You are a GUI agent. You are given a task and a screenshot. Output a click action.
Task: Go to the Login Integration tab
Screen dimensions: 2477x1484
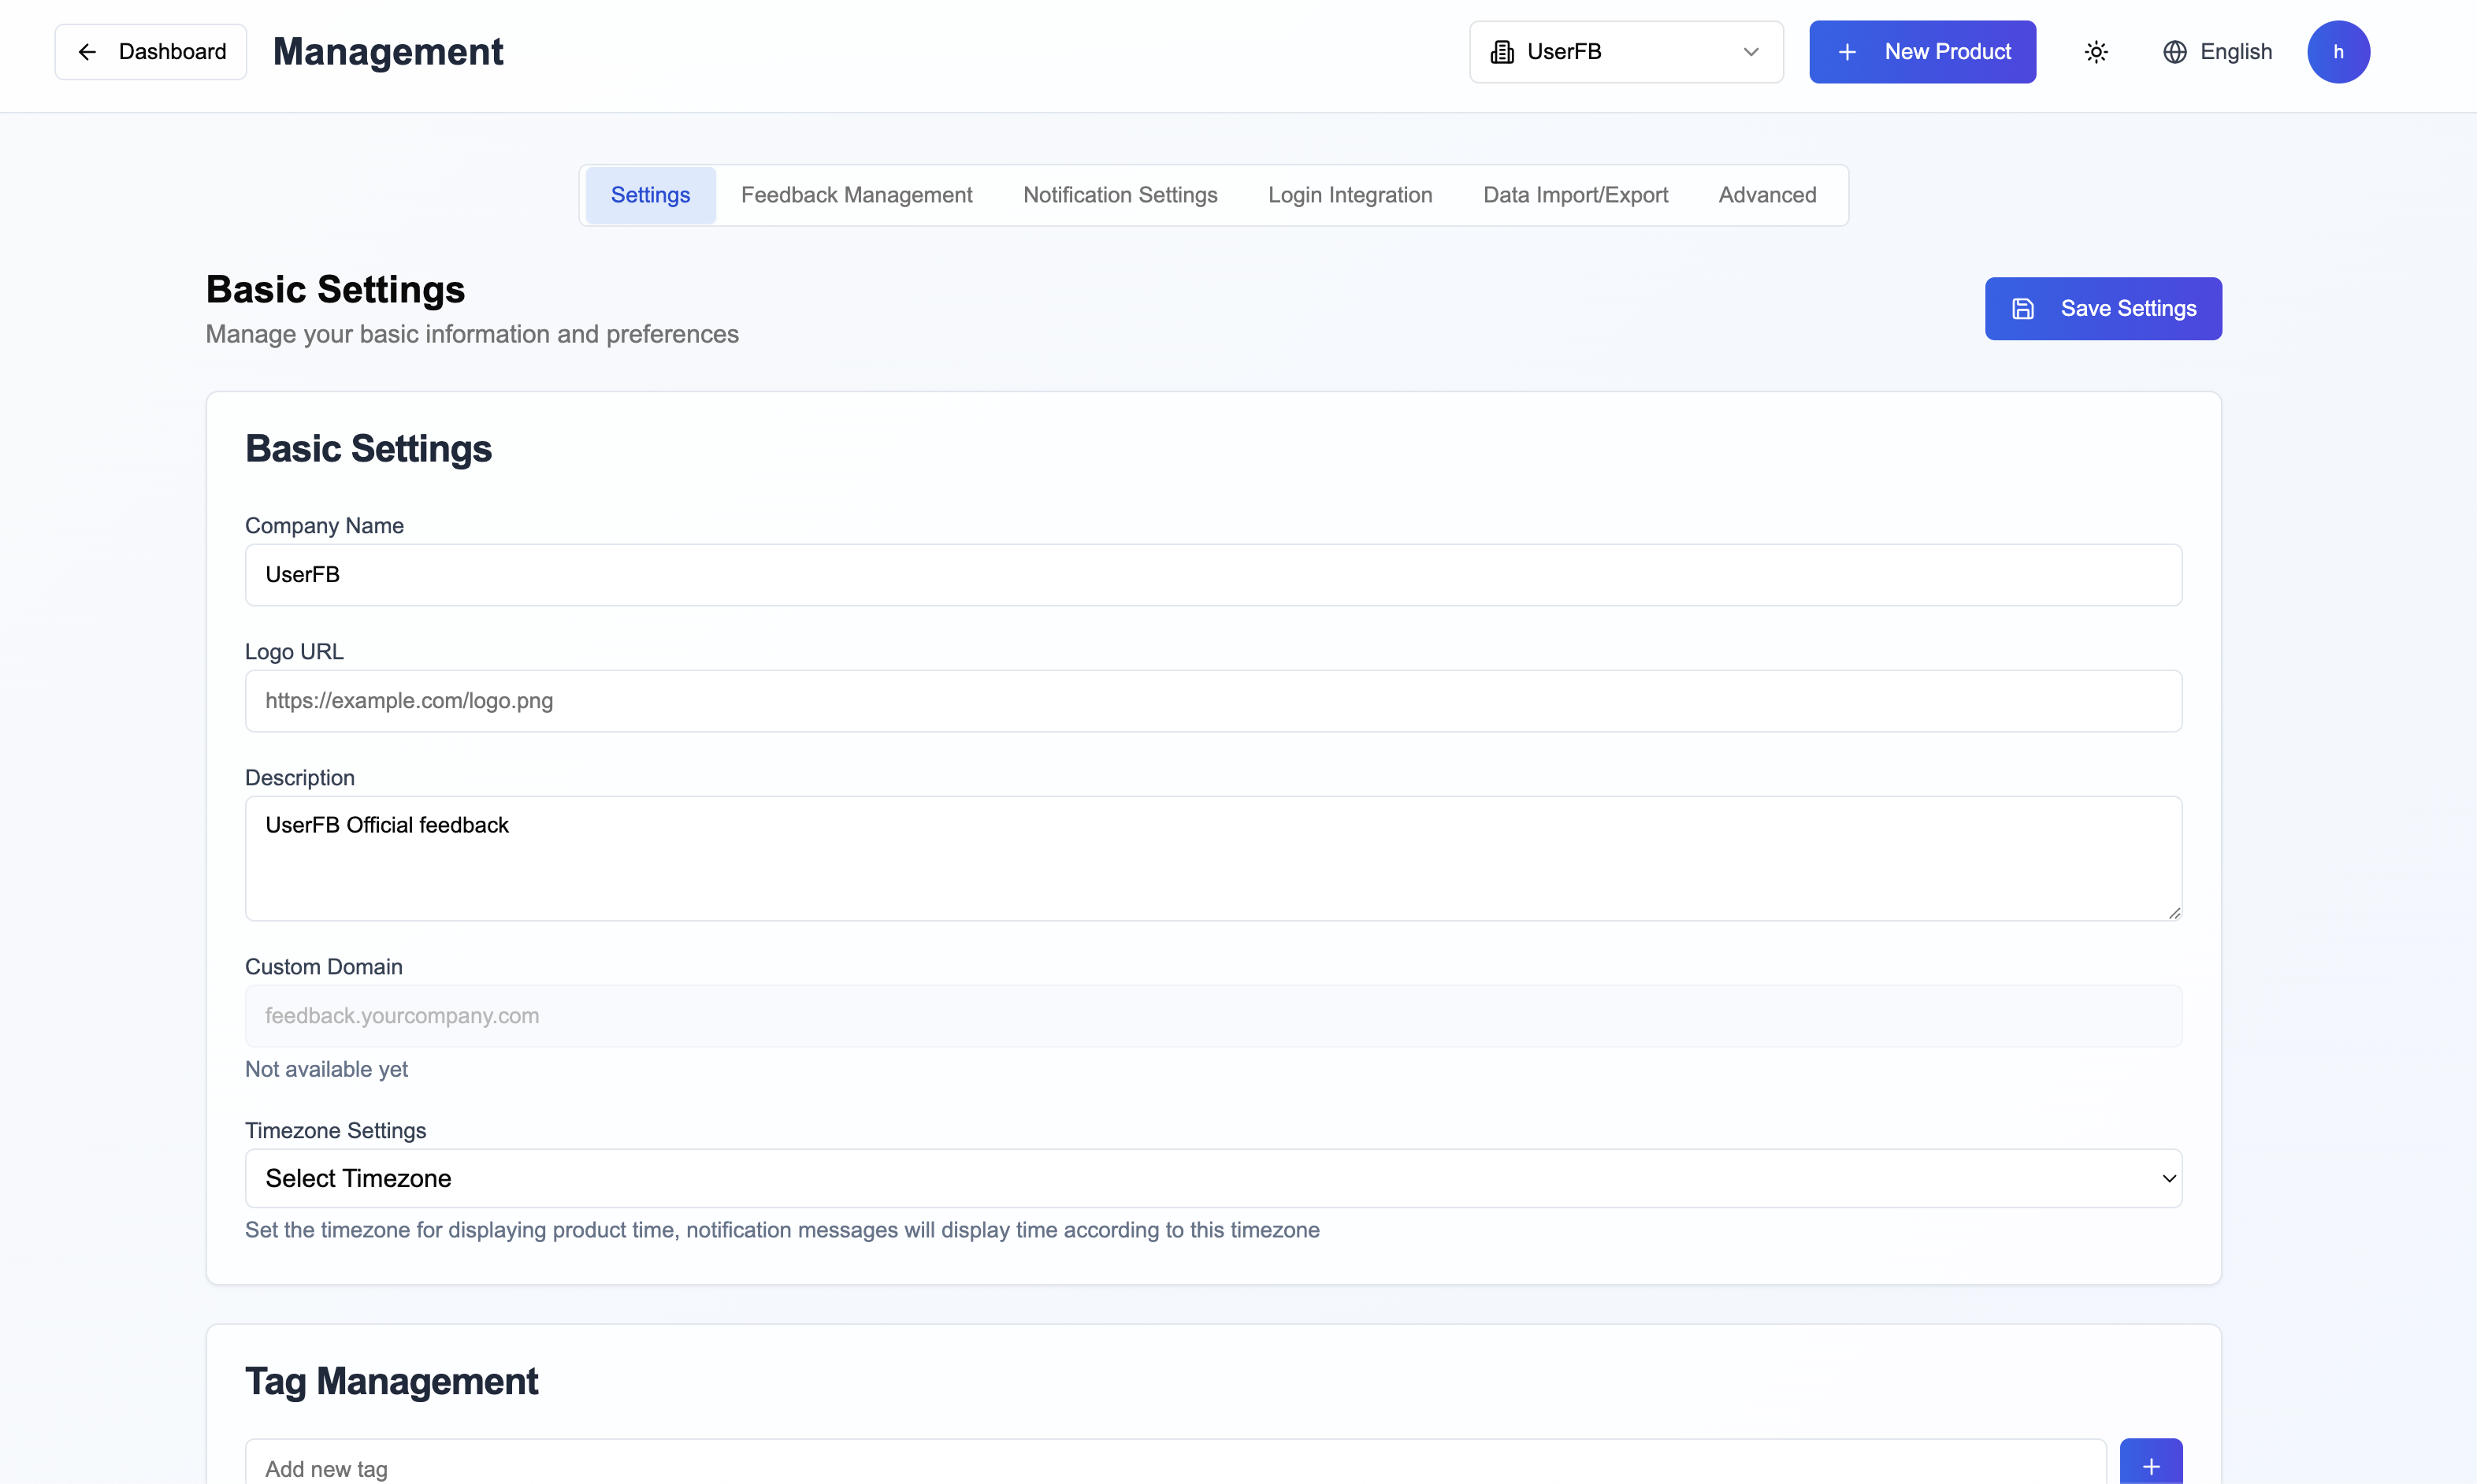pyautogui.click(x=1349, y=195)
